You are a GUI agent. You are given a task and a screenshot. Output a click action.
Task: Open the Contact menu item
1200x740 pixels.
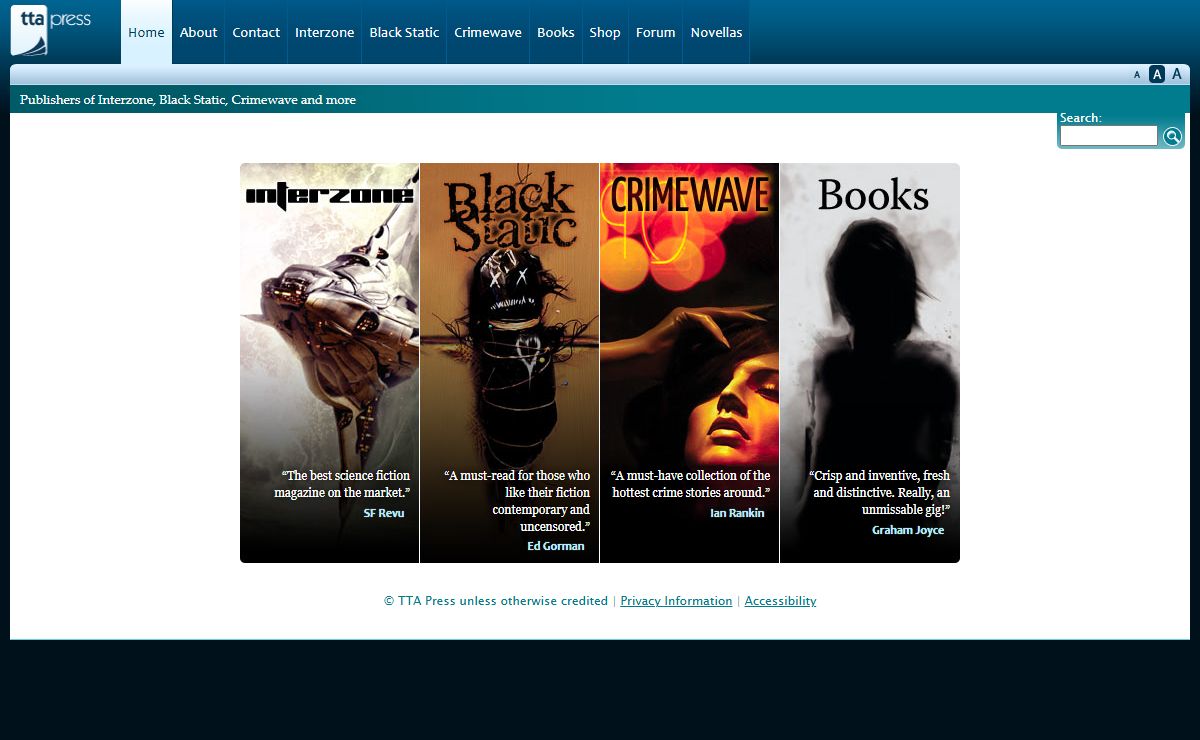click(x=256, y=32)
